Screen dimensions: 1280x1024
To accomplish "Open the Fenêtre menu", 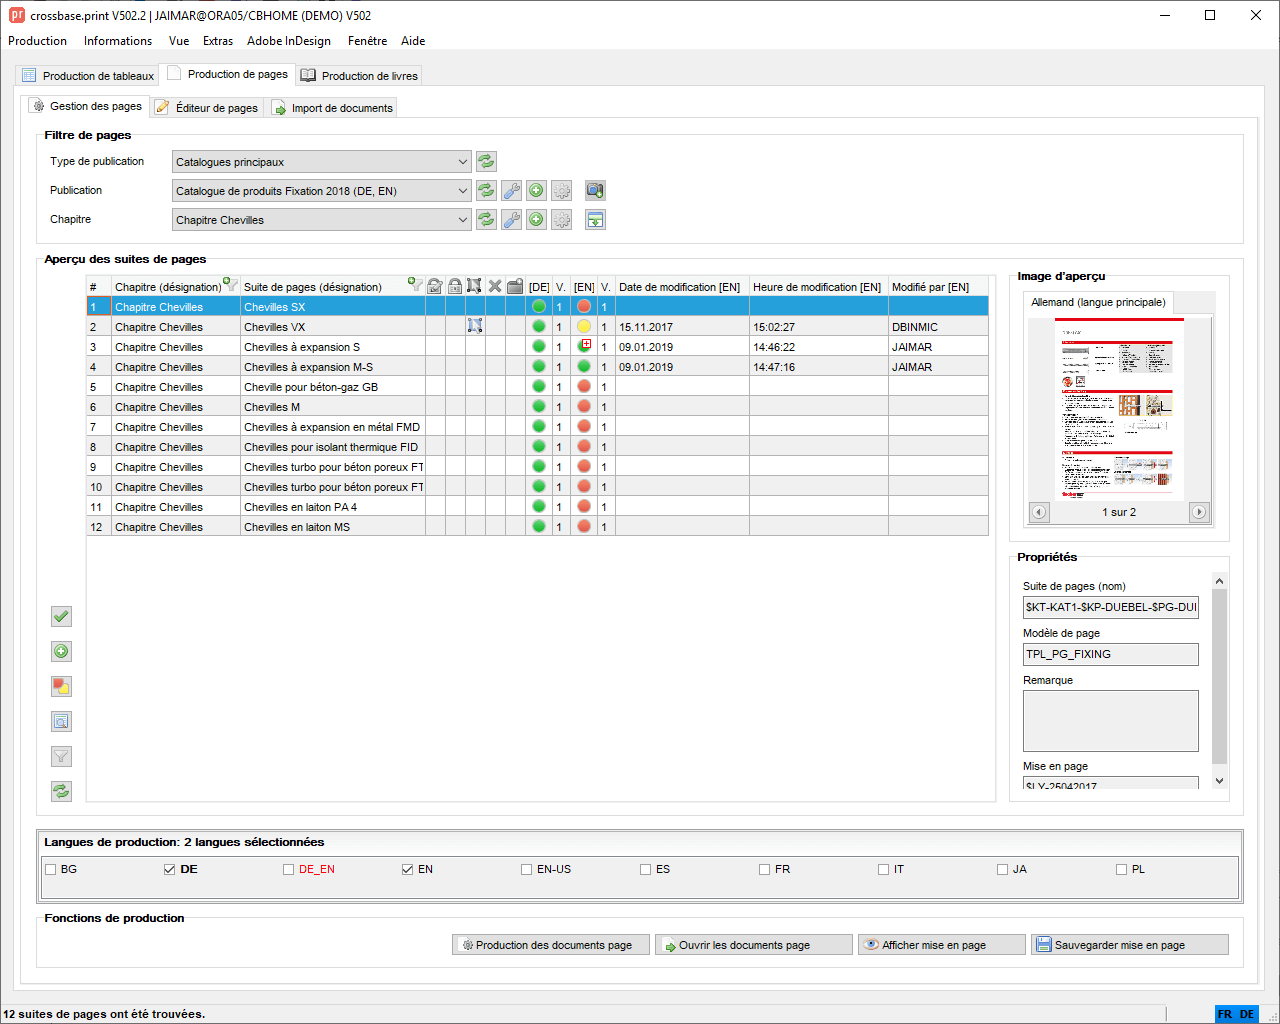I will 367,41.
